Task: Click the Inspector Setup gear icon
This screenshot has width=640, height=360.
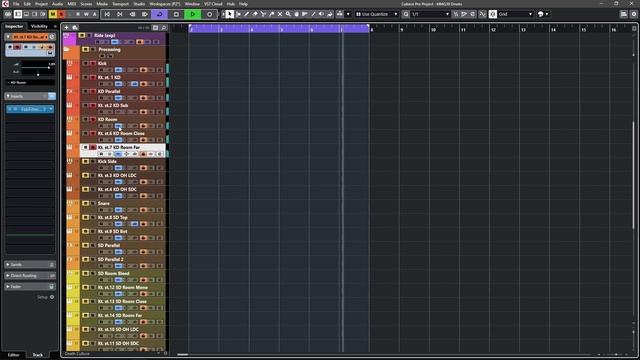Action: (x=52, y=297)
